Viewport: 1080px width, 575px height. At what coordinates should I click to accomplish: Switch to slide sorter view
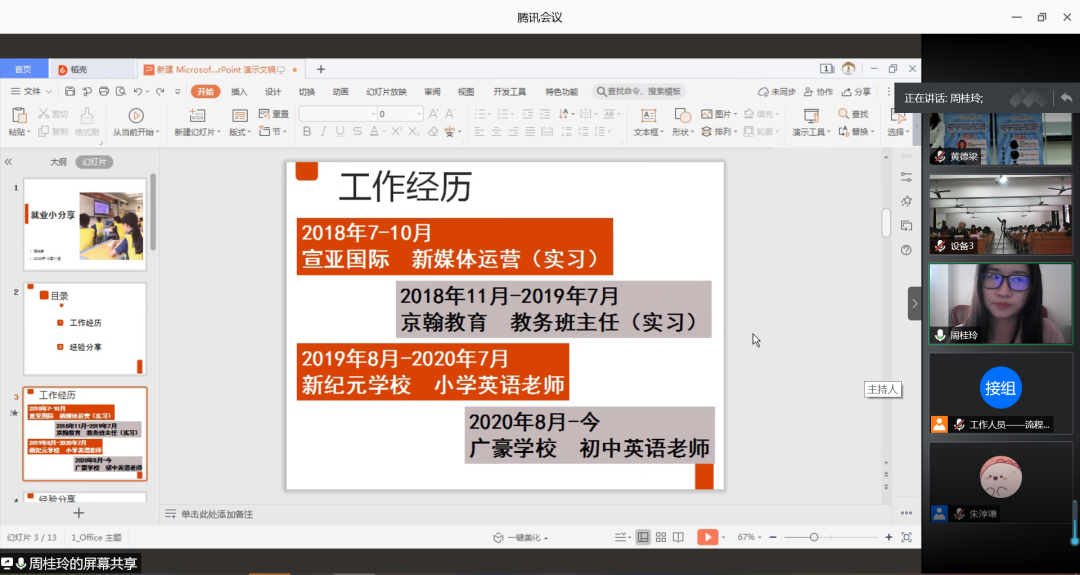[660, 537]
